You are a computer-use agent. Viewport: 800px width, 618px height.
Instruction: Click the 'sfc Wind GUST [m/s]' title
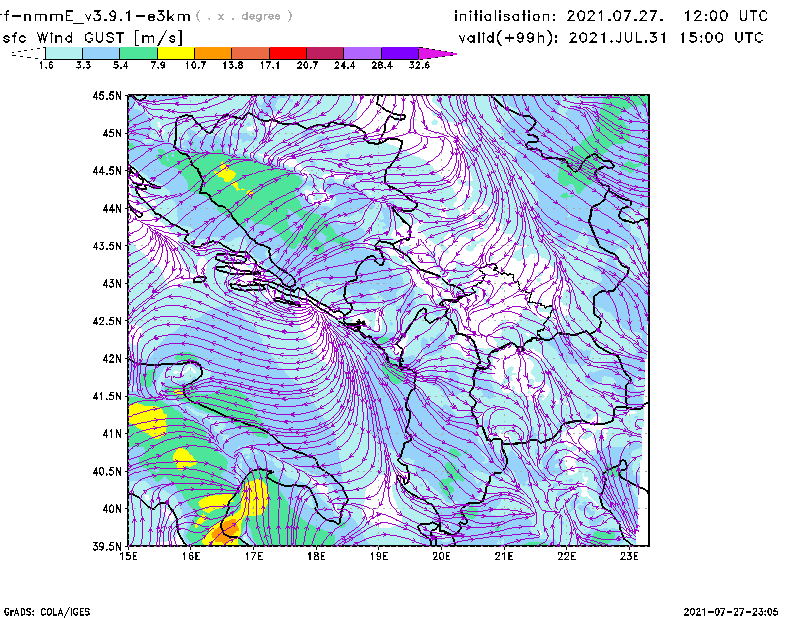pos(92,38)
